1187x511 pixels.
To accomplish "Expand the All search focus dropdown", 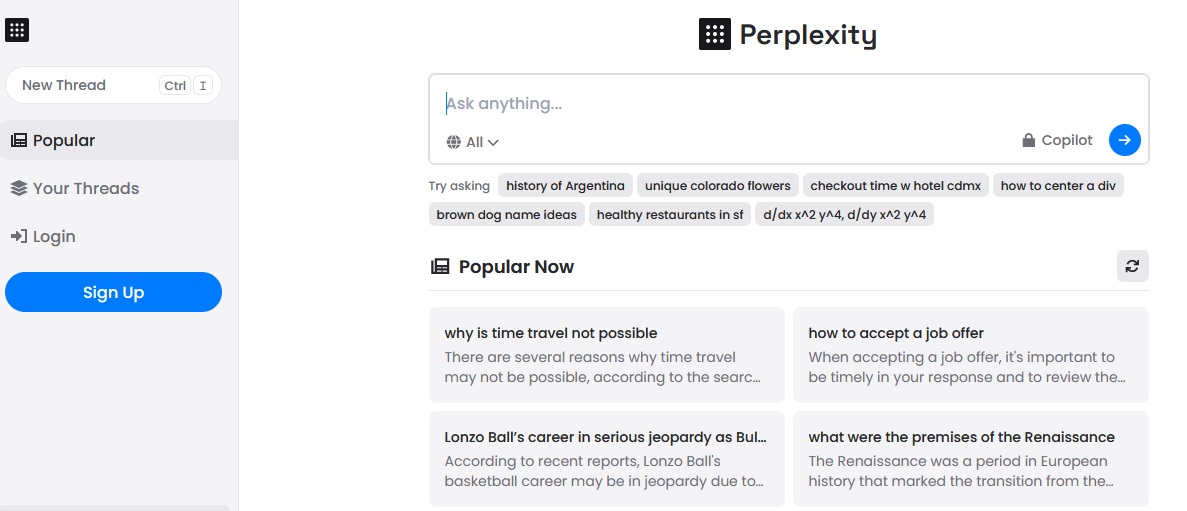I will coord(473,142).
